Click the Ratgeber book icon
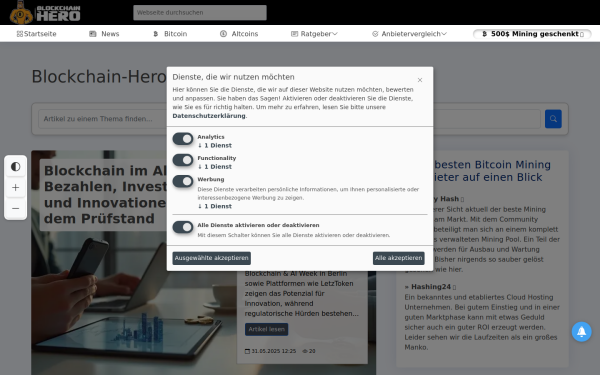This screenshot has width=600, height=375. click(294, 34)
